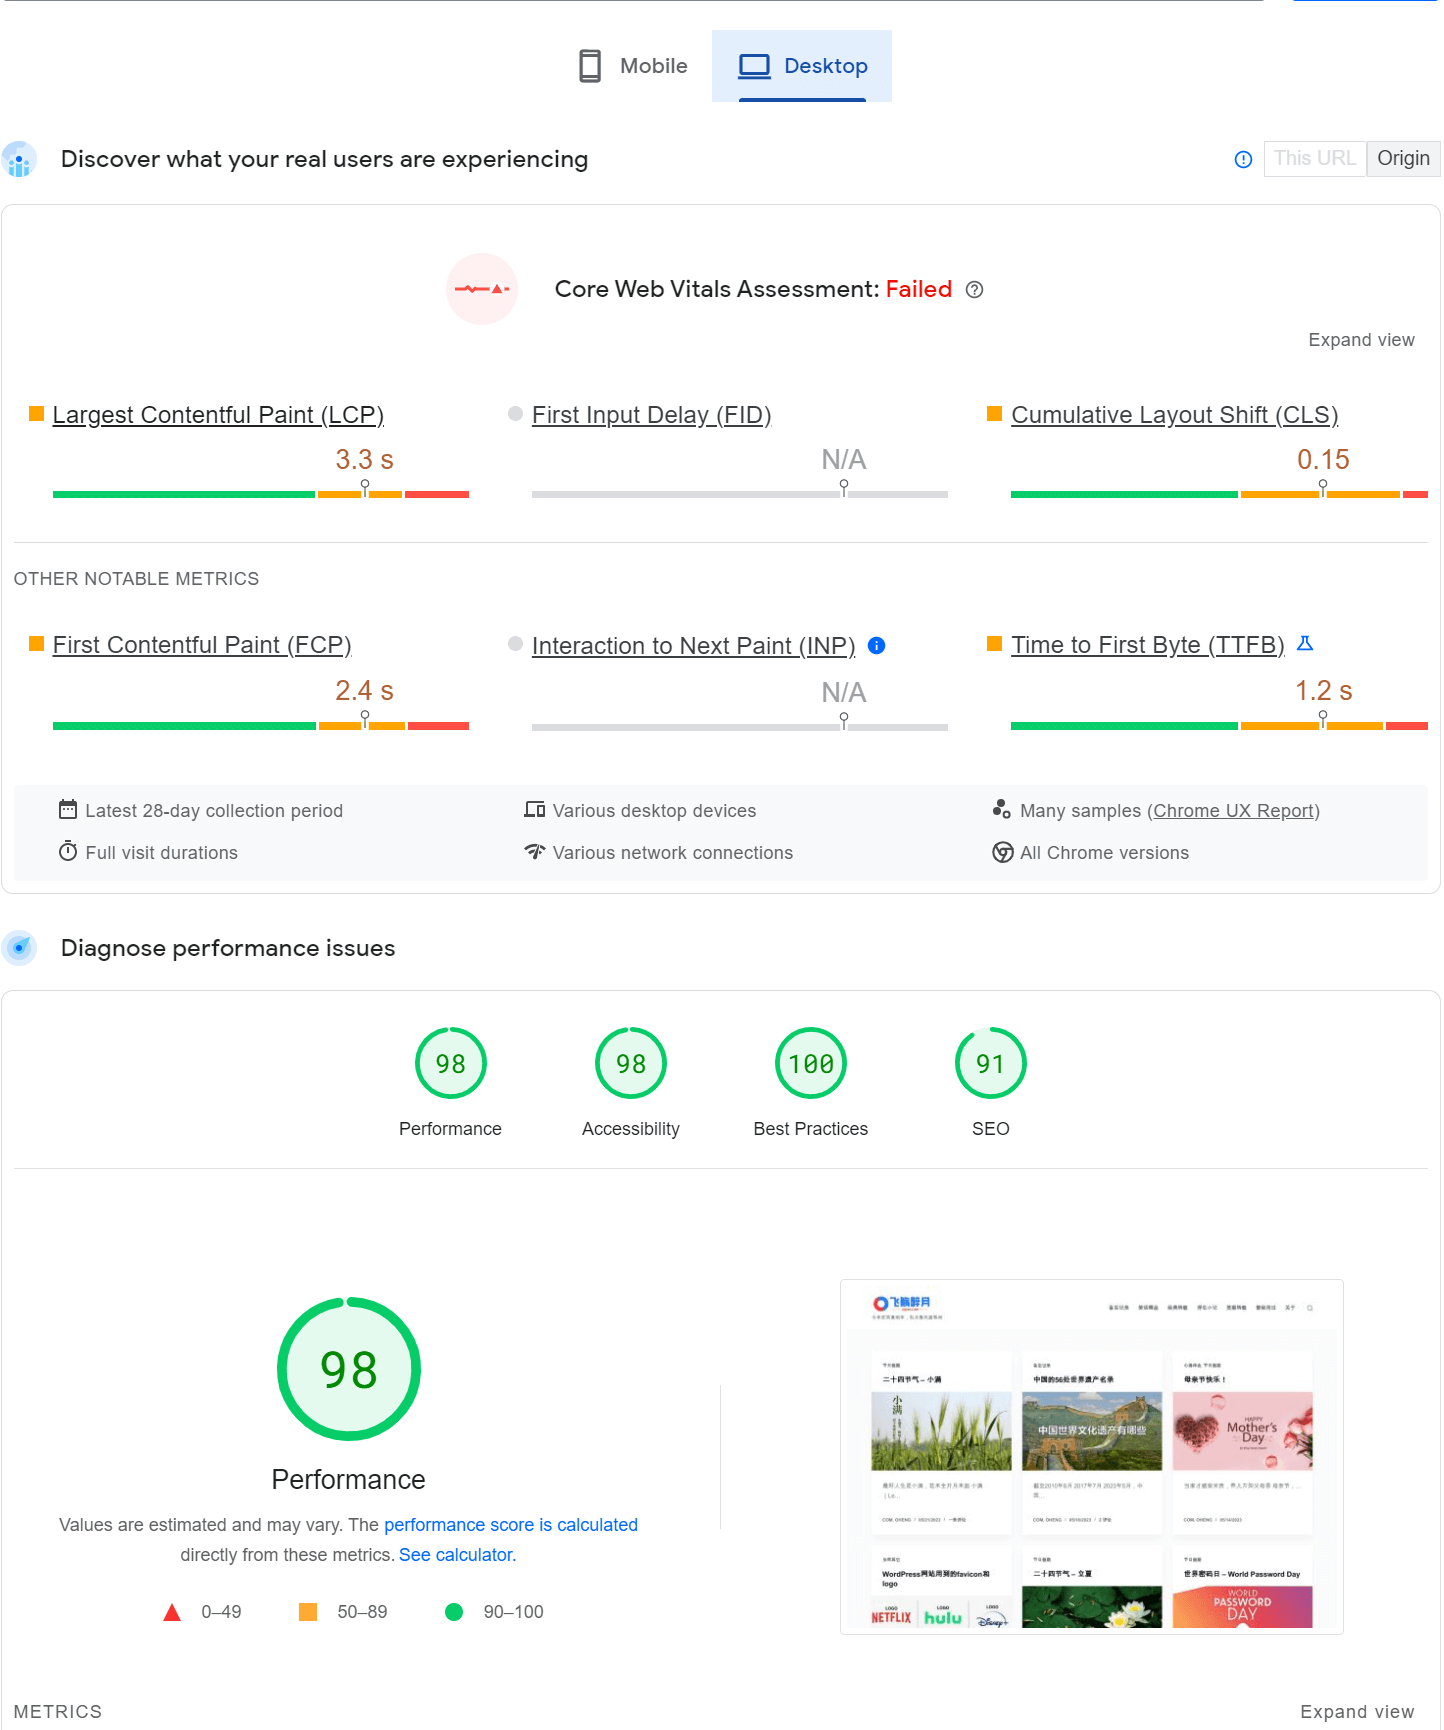Viewport: 1444px width, 1730px height.
Task: Switch to the Mobile tab
Action: pos(634,66)
